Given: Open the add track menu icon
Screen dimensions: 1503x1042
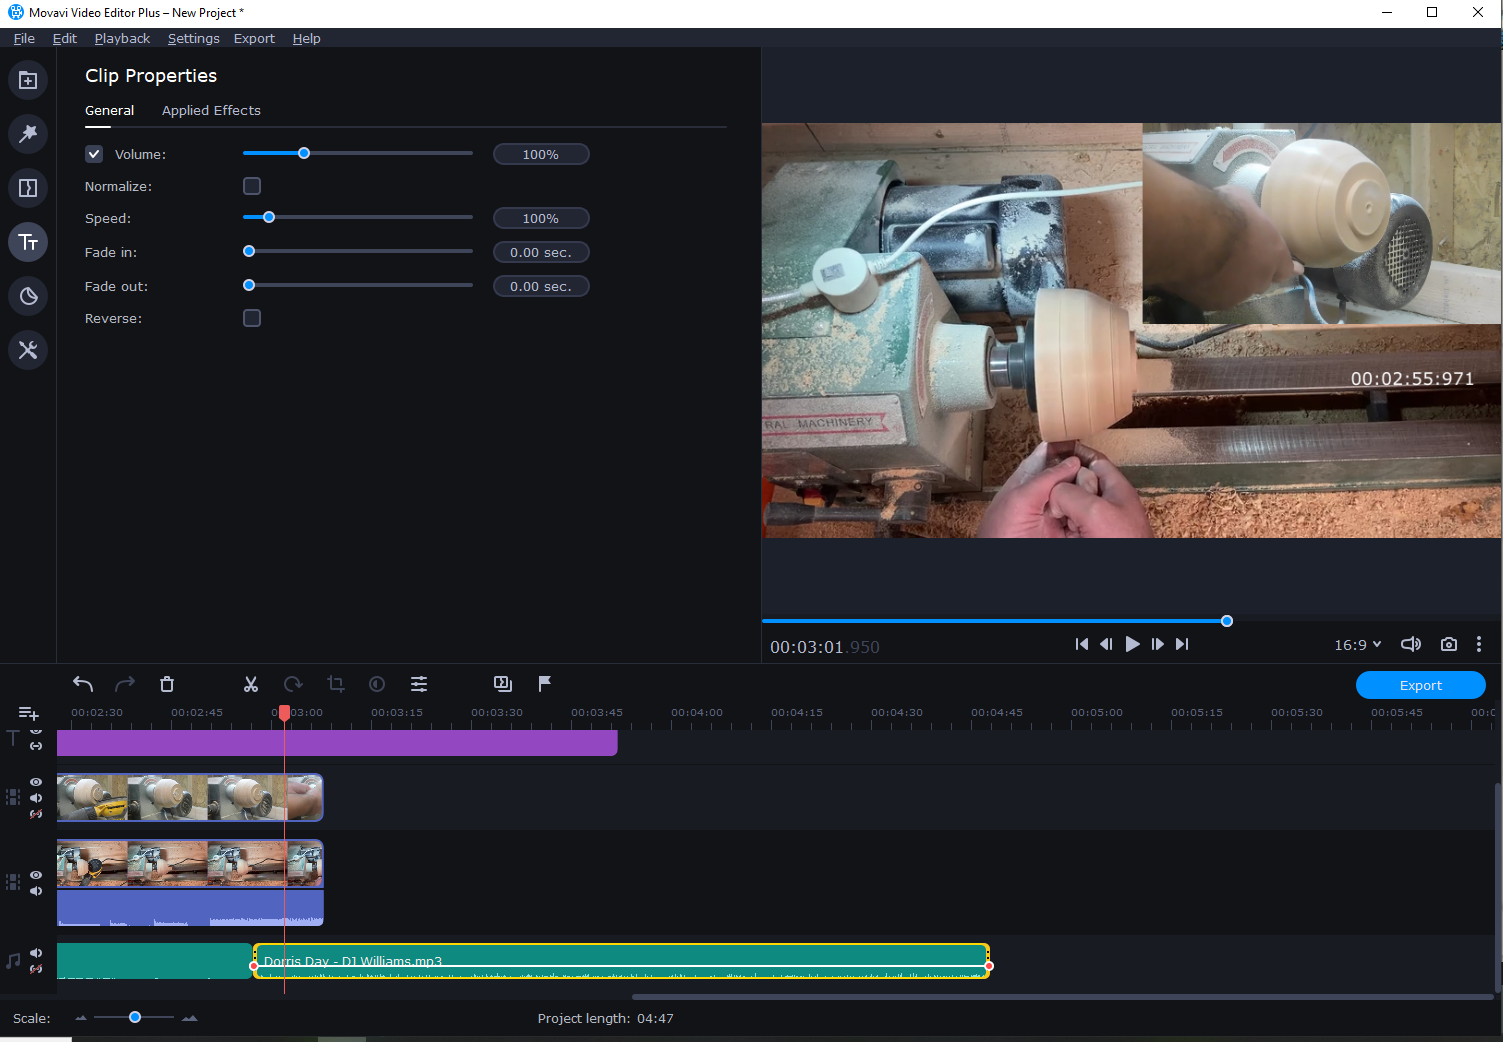Looking at the screenshot, I should tap(28, 713).
